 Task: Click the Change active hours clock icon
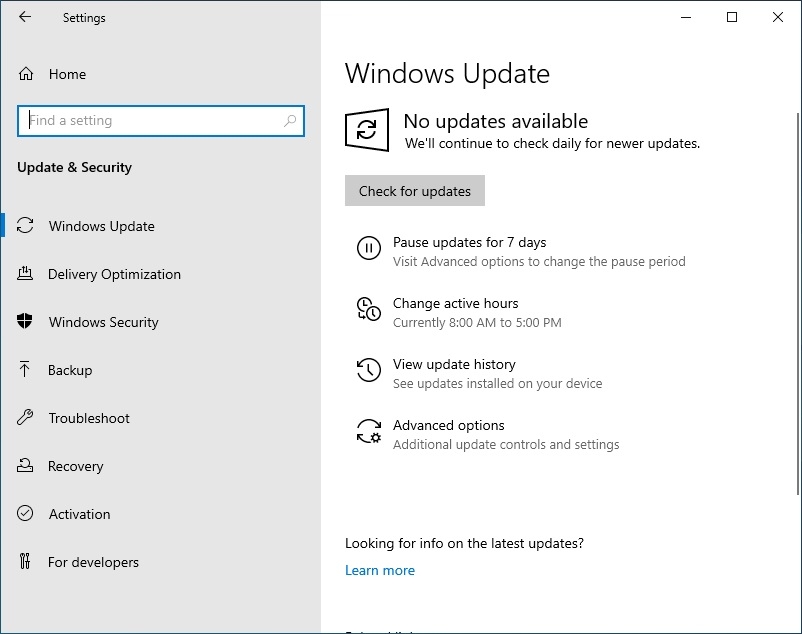point(366,310)
